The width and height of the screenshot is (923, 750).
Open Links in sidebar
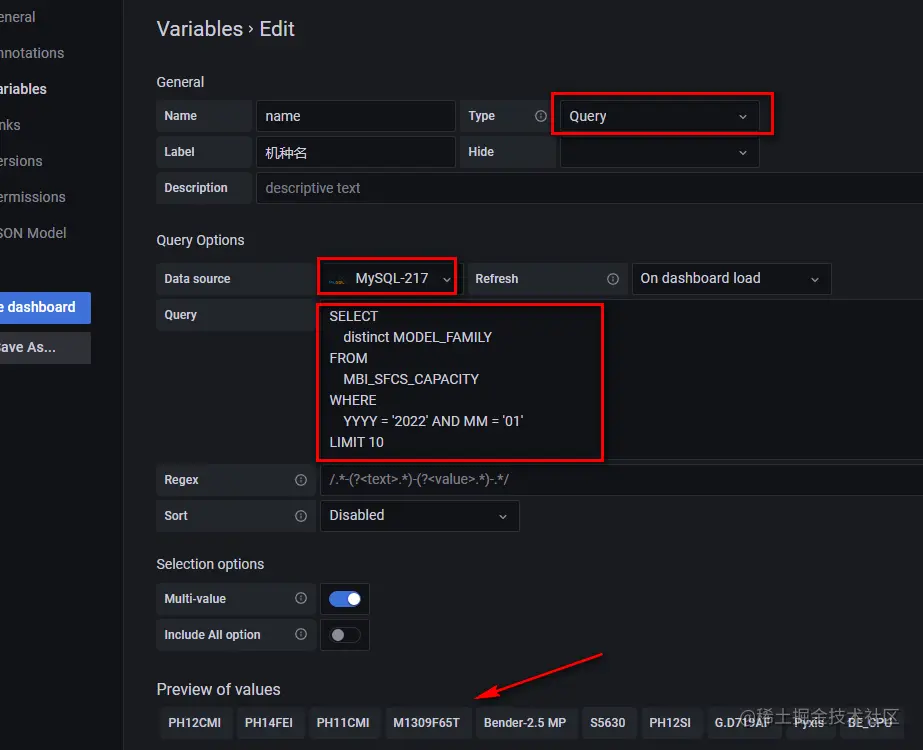pos(10,125)
